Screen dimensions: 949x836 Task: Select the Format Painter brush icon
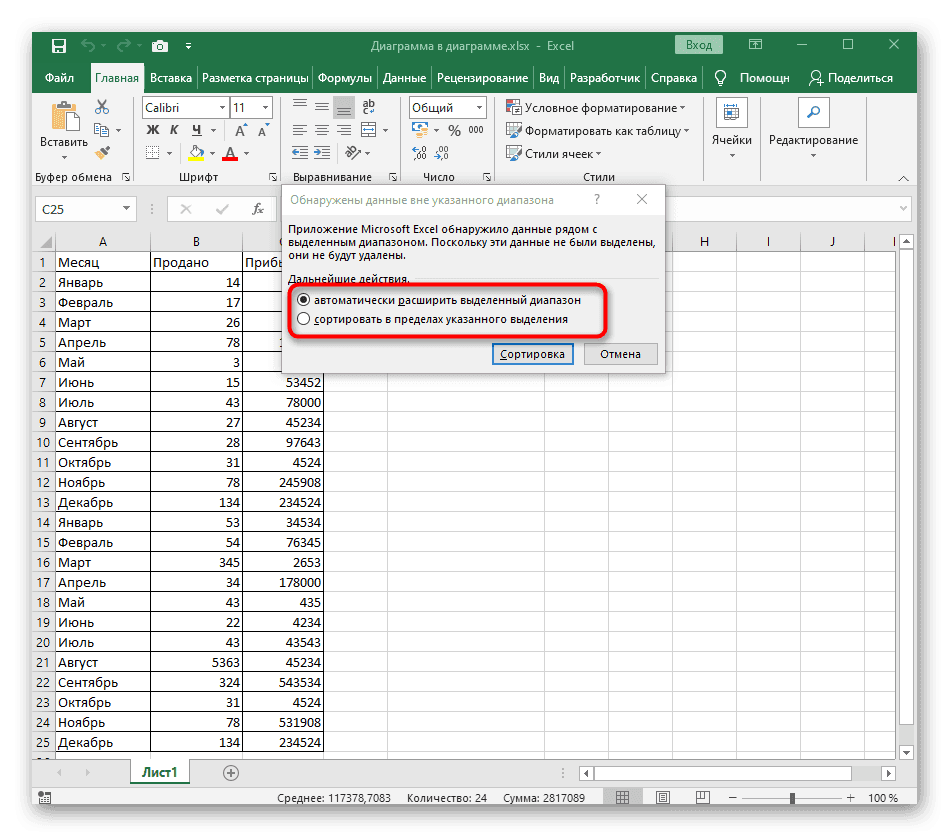[x=102, y=153]
